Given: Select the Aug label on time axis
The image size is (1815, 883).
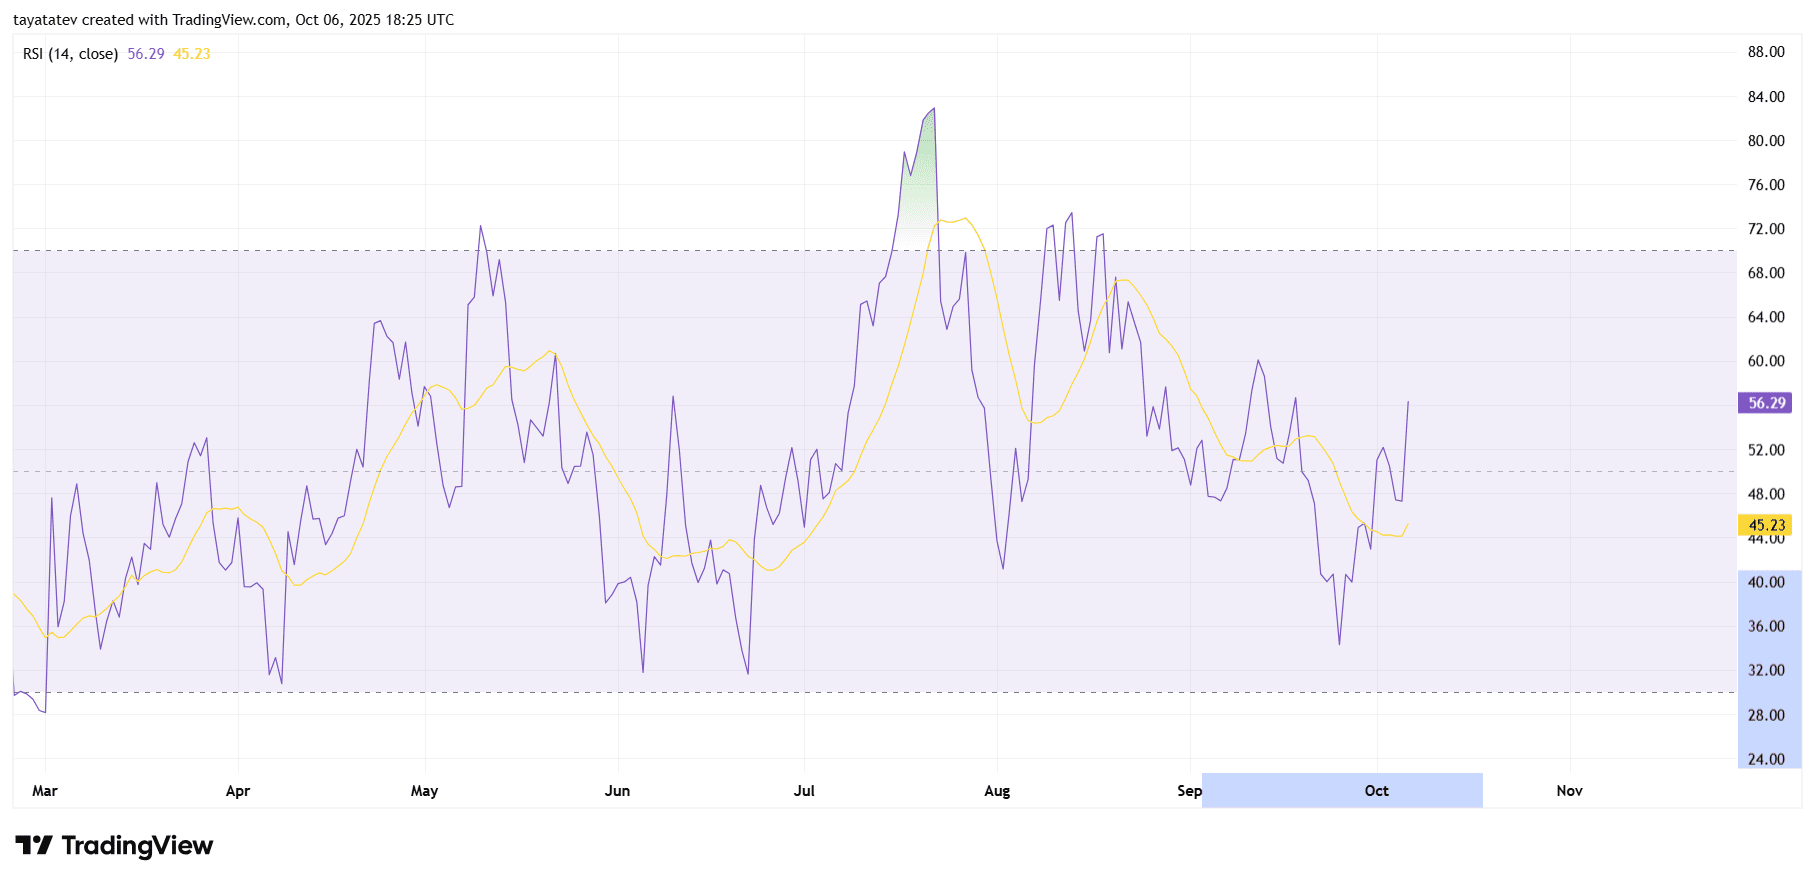Looking at the screenshot, I should (x=997, y=791).
